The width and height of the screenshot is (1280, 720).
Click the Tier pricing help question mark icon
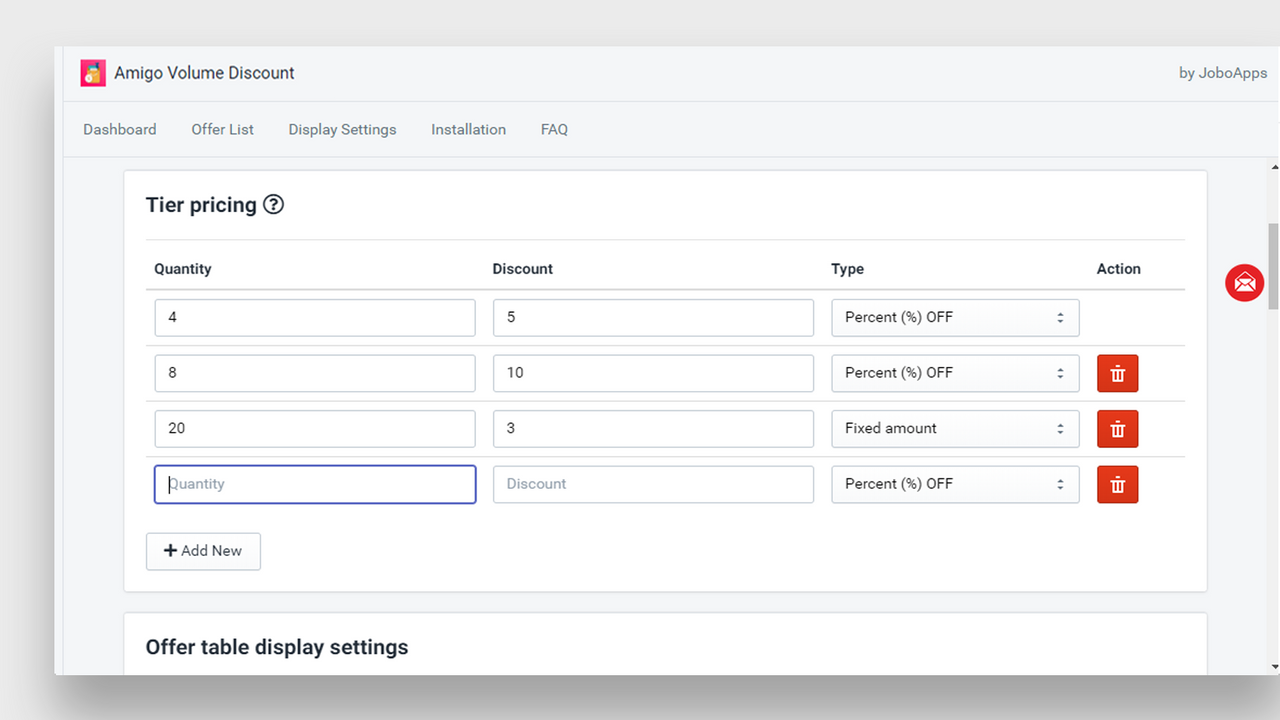point(273,205)
